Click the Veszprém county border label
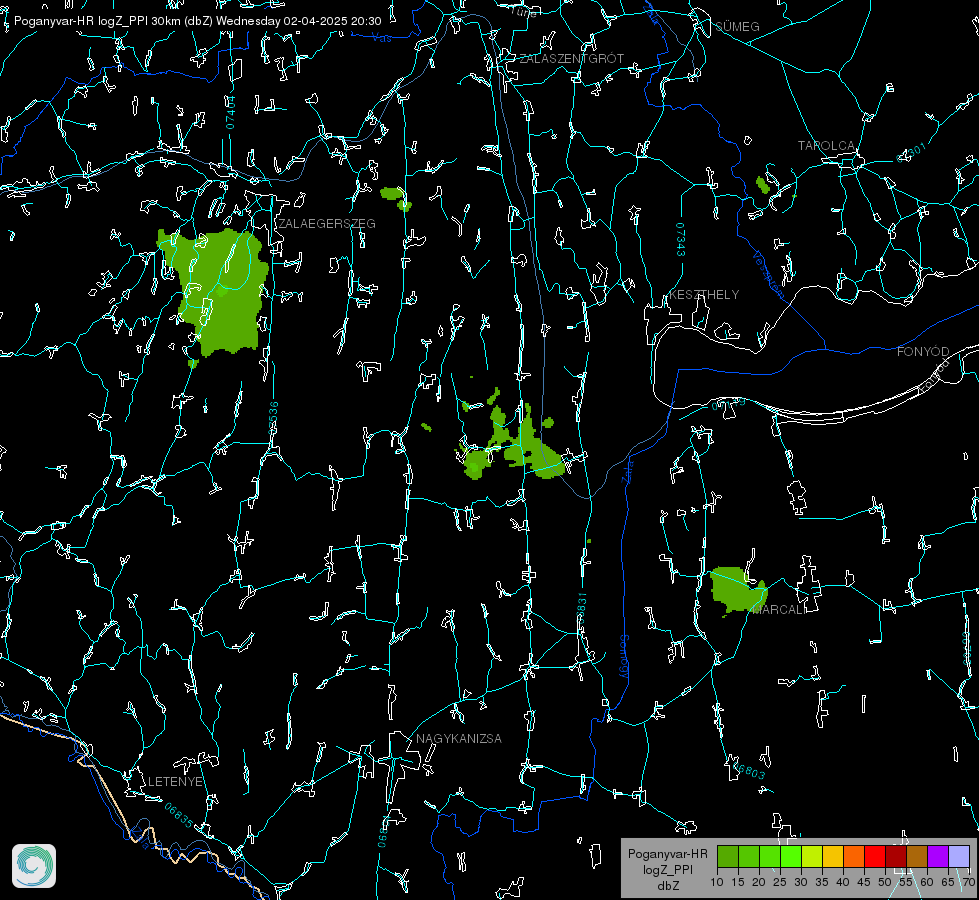The width and height of the screenshot is (979, 900). pos(768,274)
